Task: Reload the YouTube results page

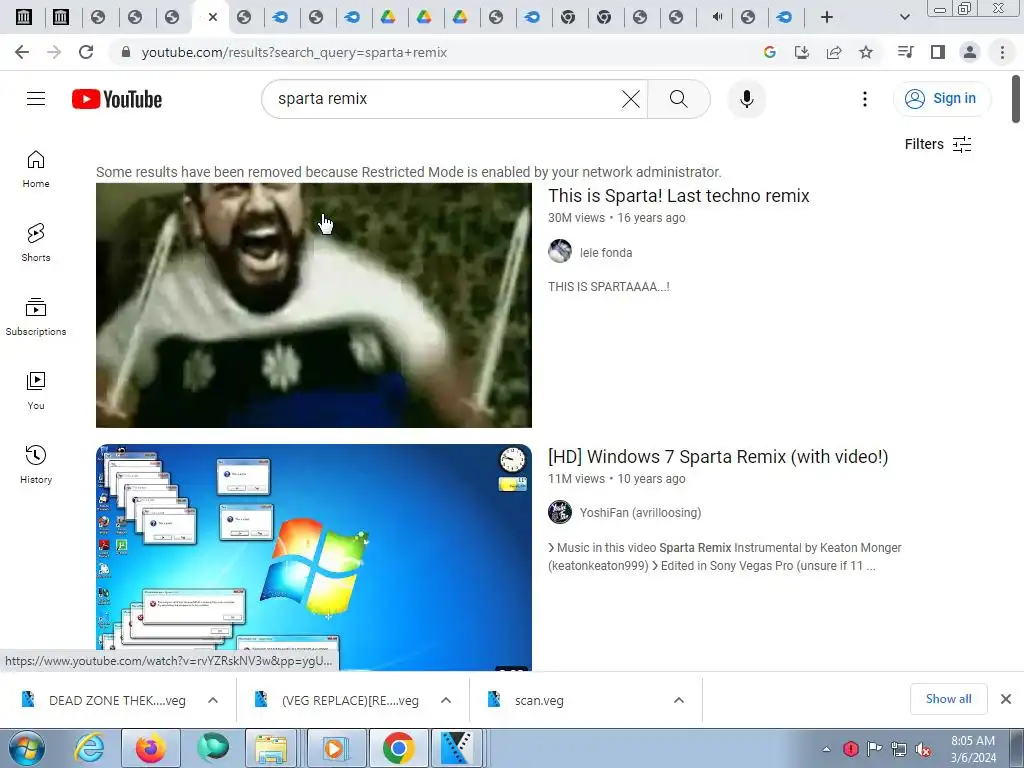Action: tap(86, 52)
